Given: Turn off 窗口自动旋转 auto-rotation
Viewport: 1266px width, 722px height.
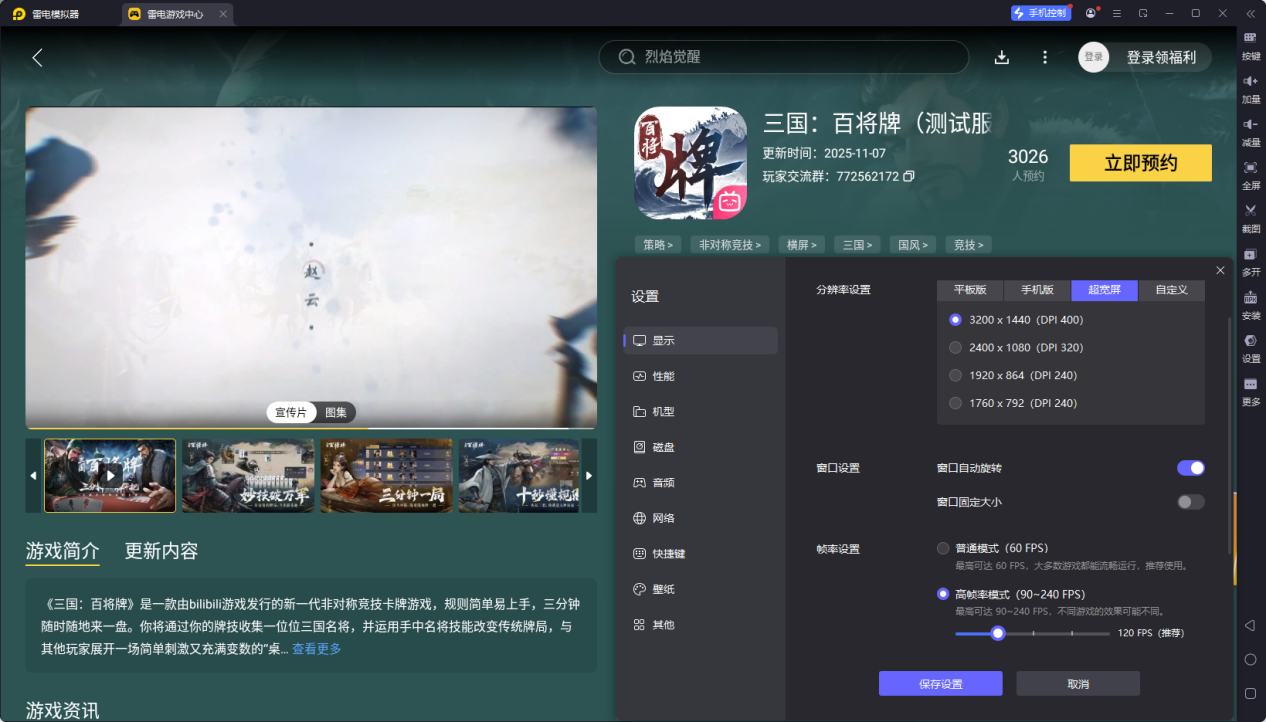Looking at the screenshot, I should [1191, 467].
